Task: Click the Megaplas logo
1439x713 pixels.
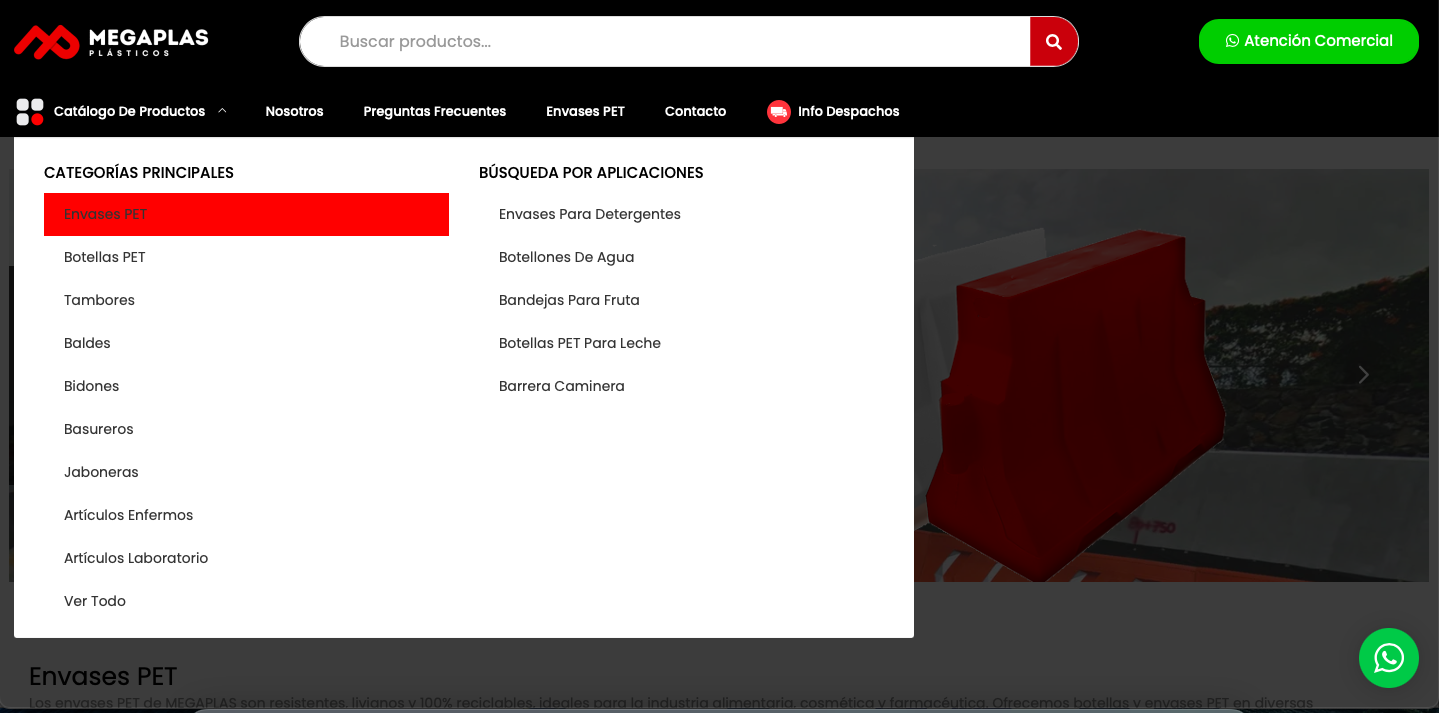Action: [x=111, y=41]
